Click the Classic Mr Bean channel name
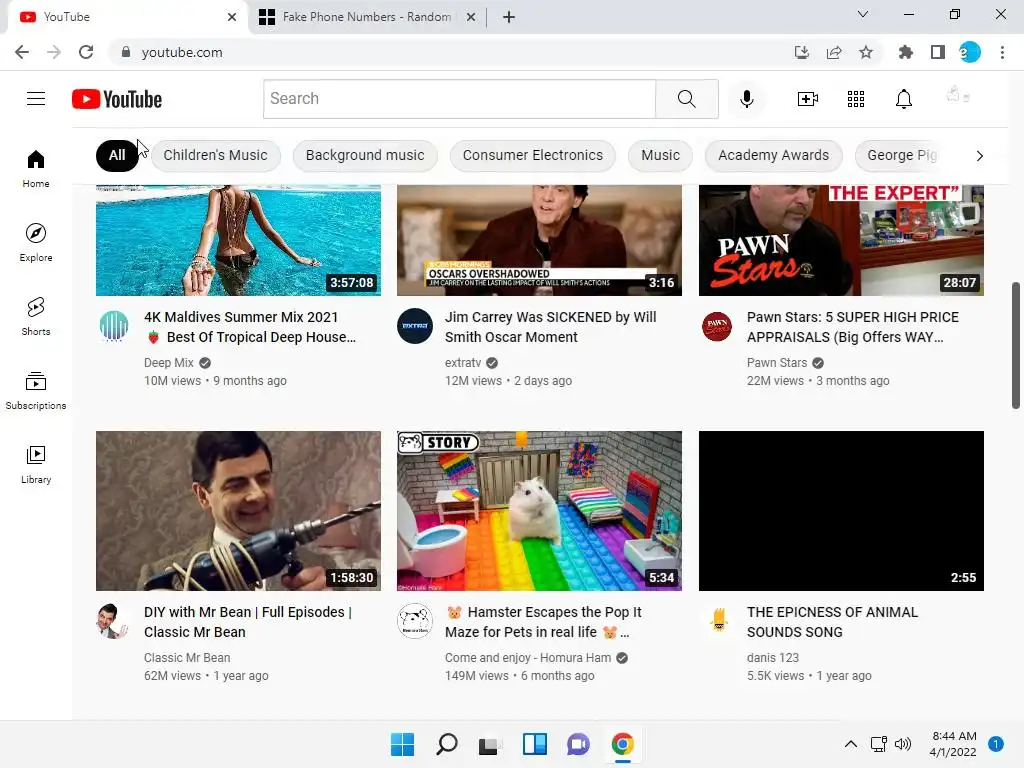Image resolution: width=1024 pixels, height=768 pixels. pyautogui.click(x=187, y=658)
